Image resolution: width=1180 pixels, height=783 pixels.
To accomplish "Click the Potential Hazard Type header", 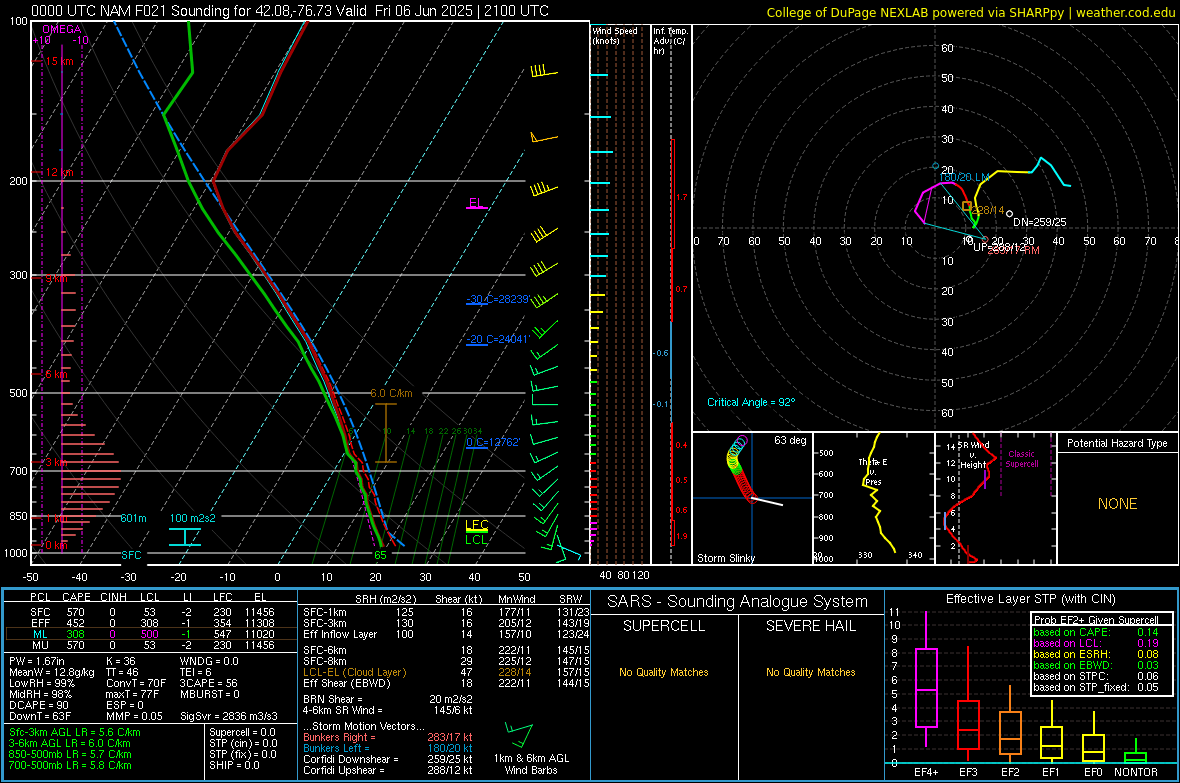I will pos(1117,443).
